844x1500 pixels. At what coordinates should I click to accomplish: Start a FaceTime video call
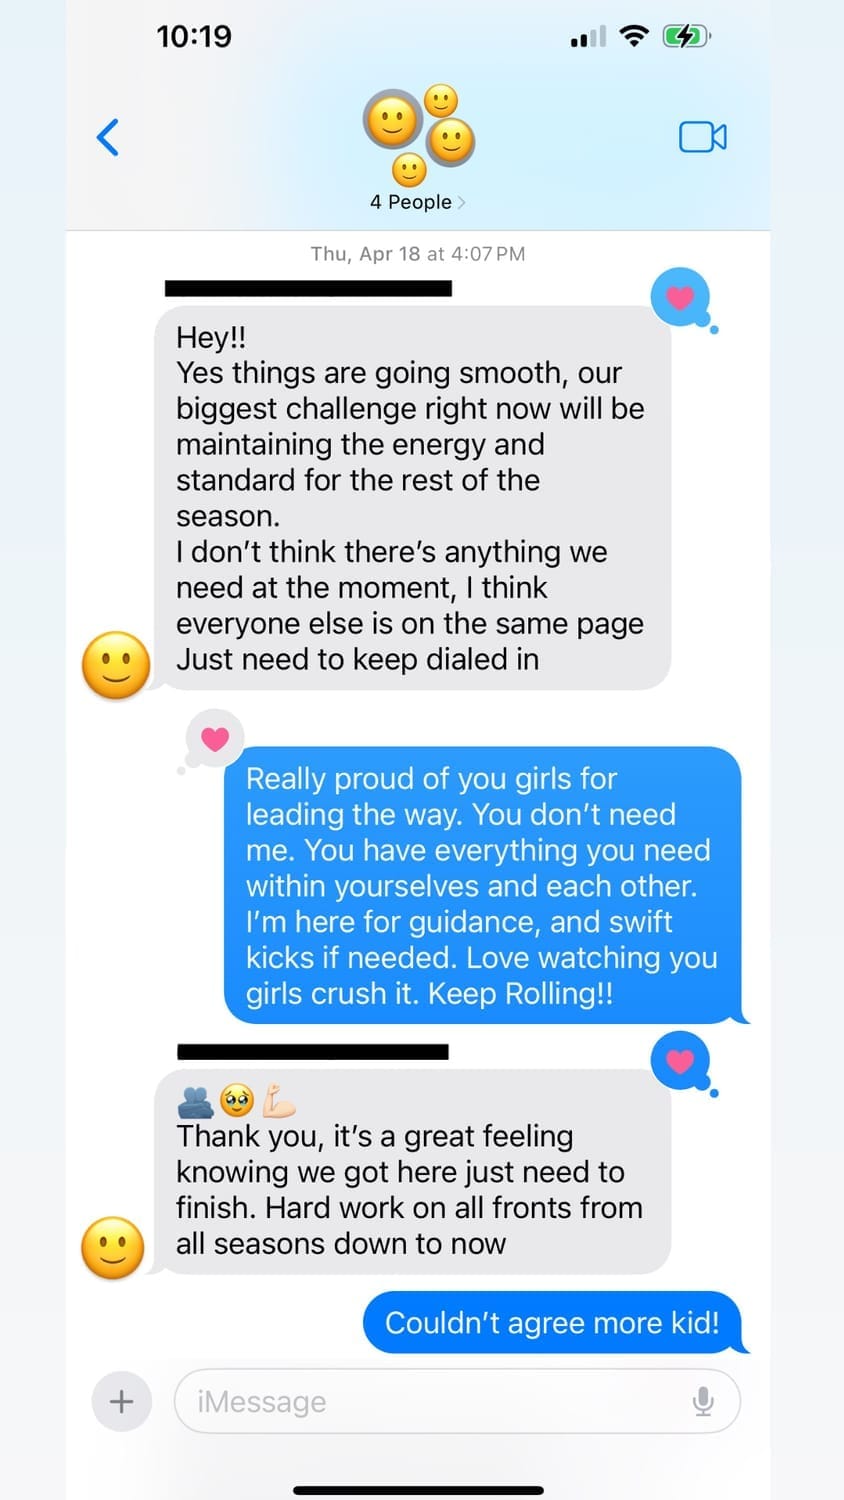(x=703, y=137)
